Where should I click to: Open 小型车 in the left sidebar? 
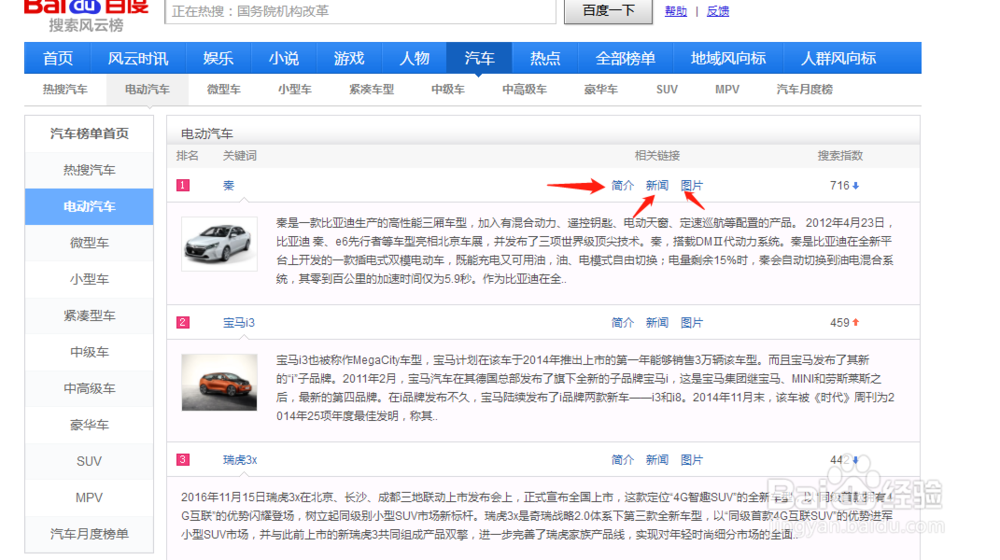pos(89,279)
